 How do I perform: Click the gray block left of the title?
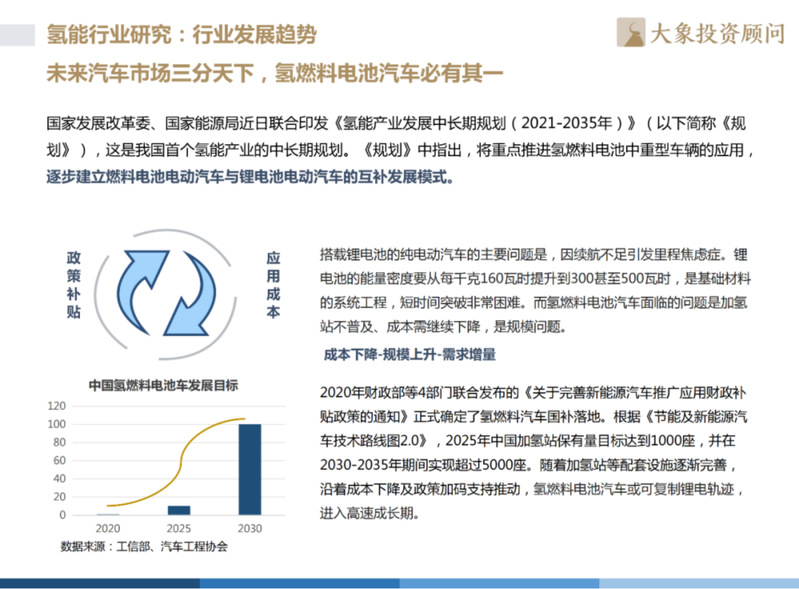click(x=20, y=35)
